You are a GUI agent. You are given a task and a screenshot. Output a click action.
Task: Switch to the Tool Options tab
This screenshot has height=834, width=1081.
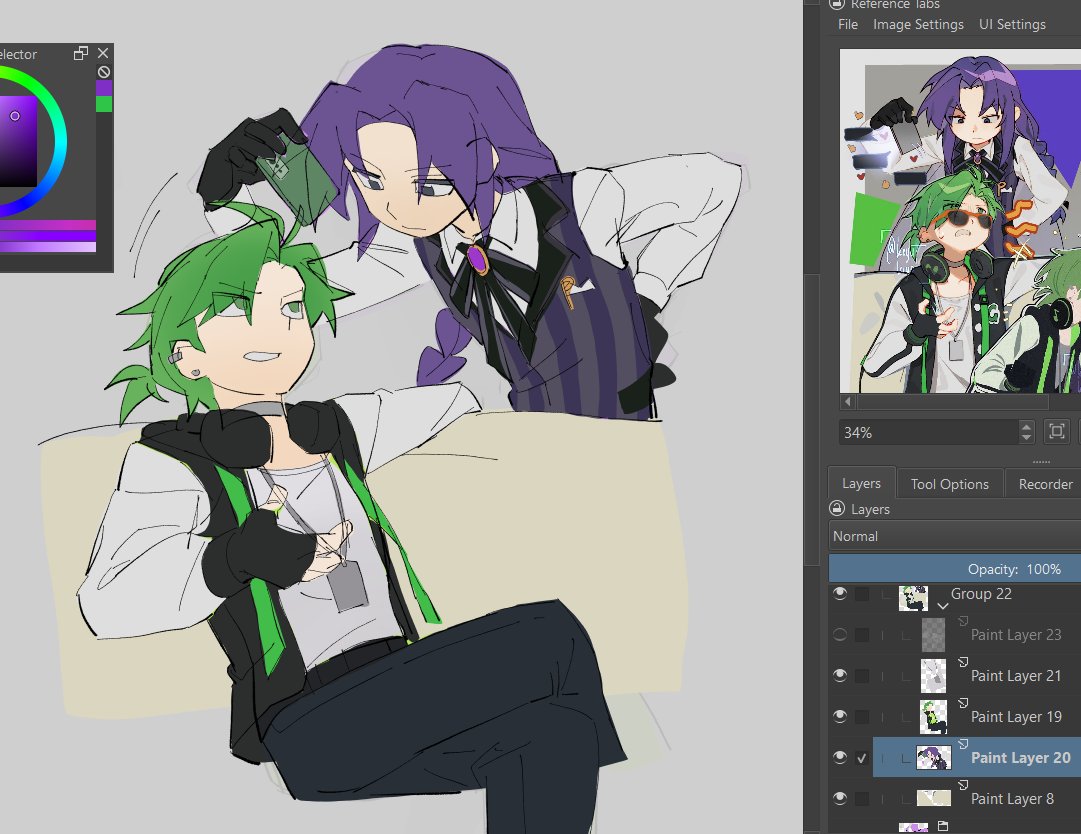[949, 484]
